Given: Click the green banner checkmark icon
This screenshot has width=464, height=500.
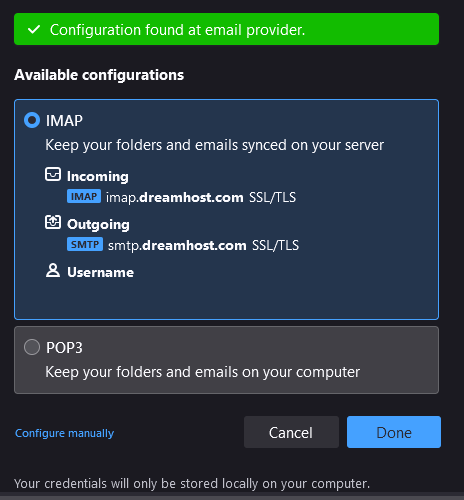Looking at the screenshot, I should tap(34, 29).
